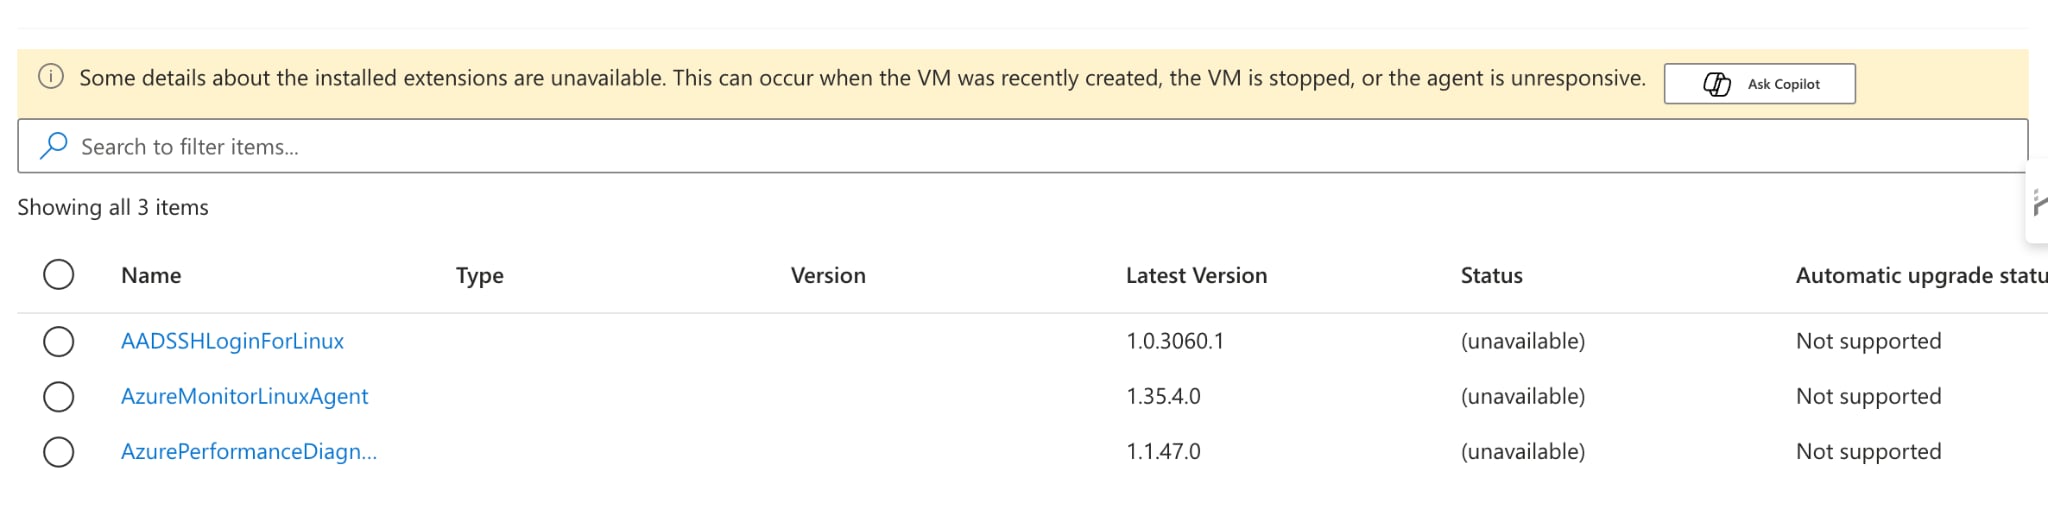The image size is (2048, 509).
Task: Sort by the Type column header
Action: 480,275
